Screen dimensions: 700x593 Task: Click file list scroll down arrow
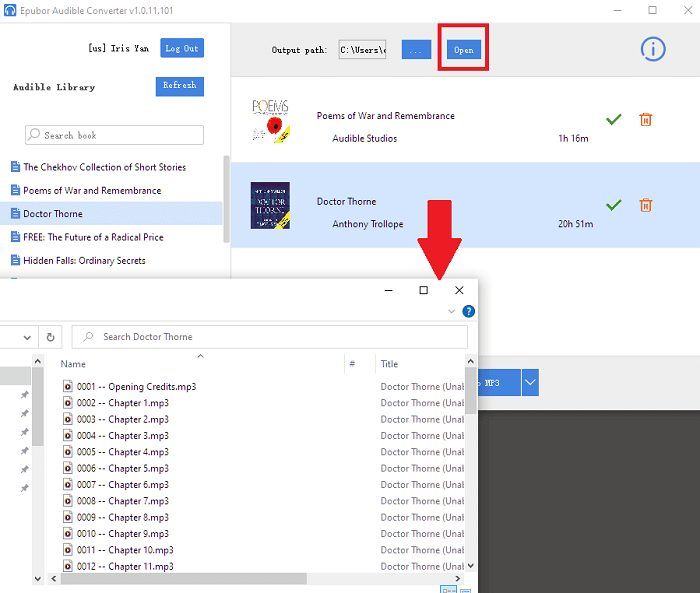470,565
